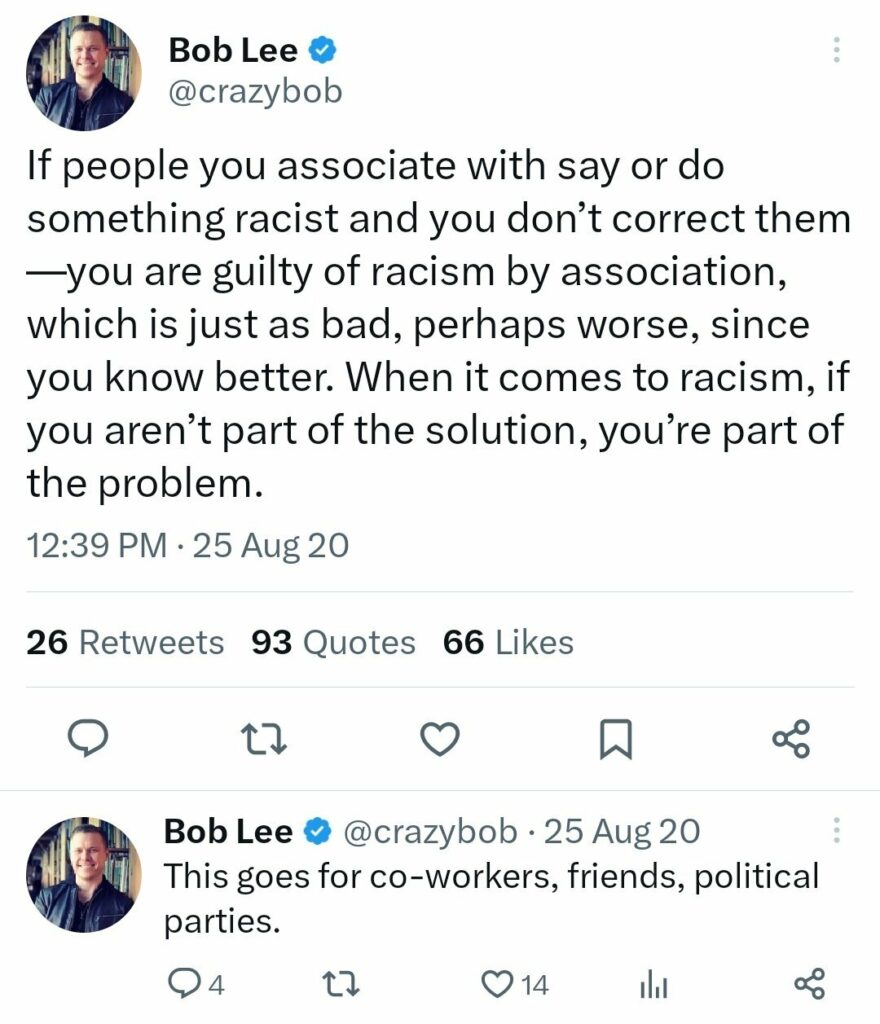This screenshot has height=1024, width=880.
Task: Bookmark the main tweet
Action: [x=611, y=739]
